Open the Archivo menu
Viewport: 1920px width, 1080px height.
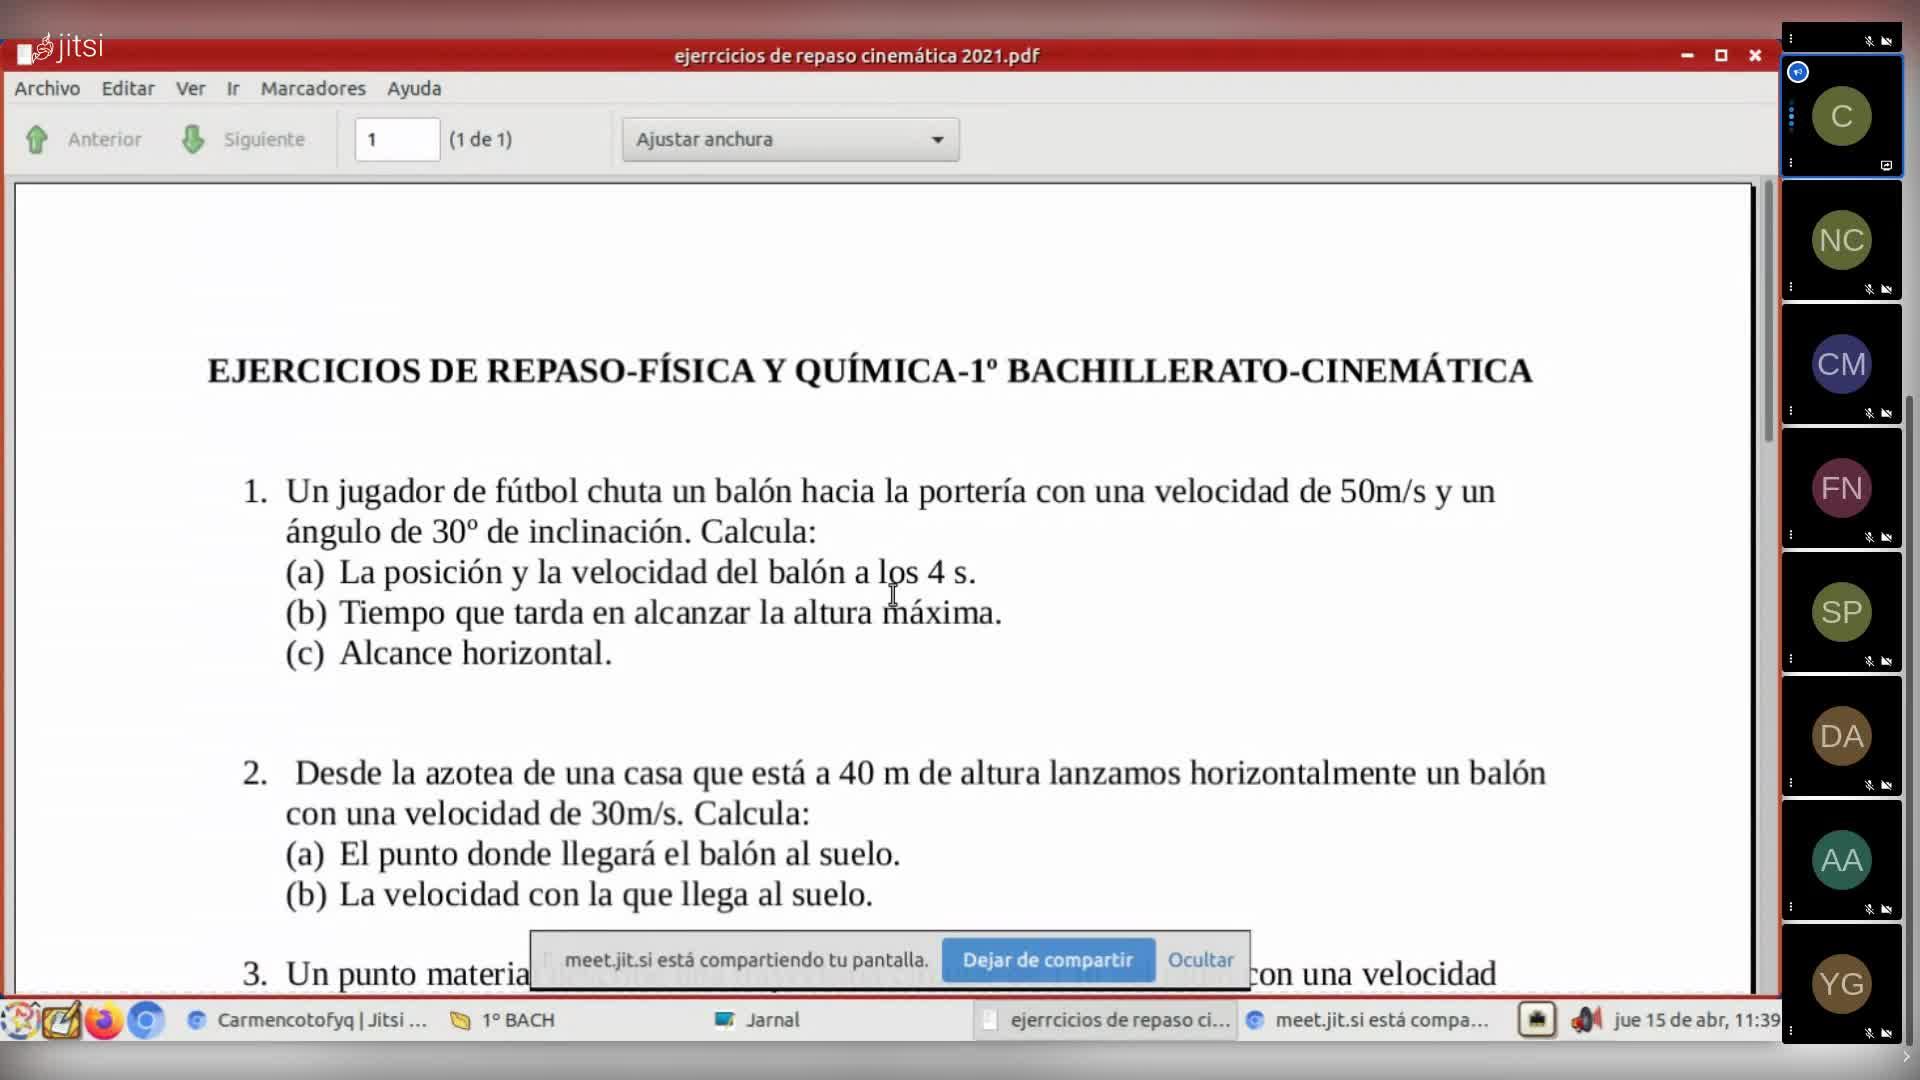coord(47,88)
